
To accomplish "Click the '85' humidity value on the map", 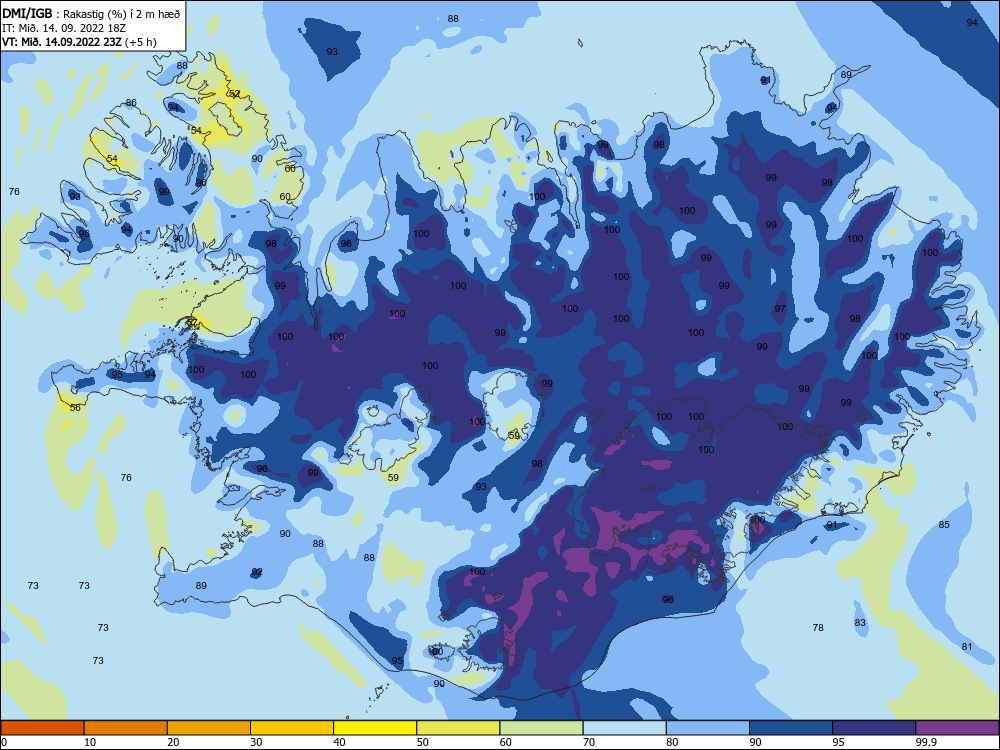I will click(x=945, y=524).
